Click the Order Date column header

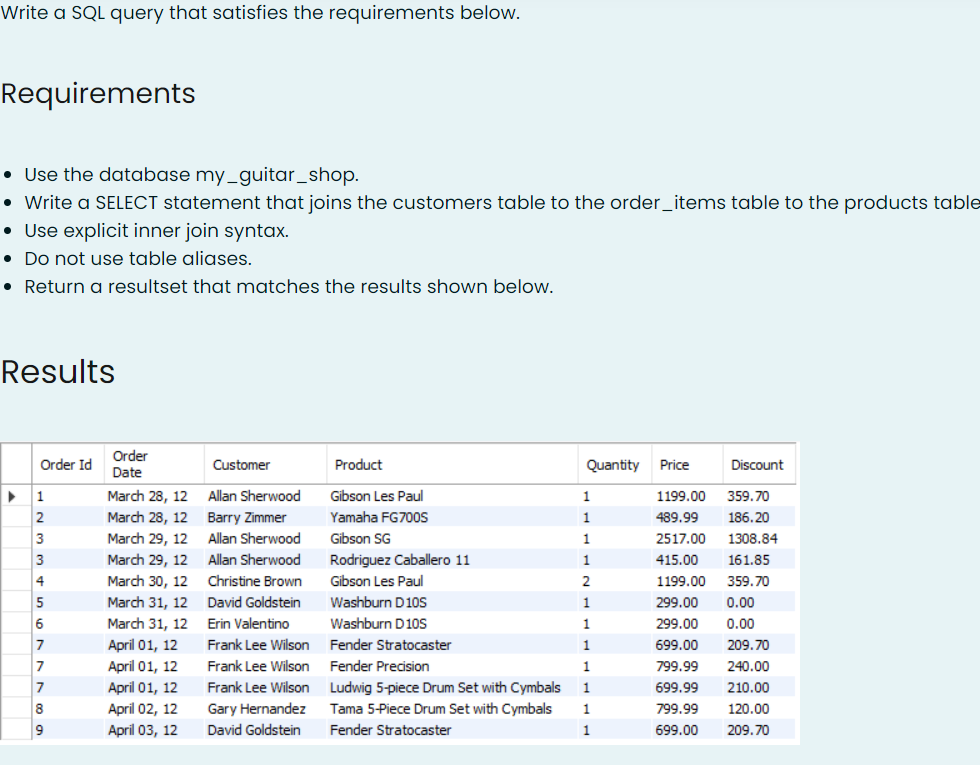click(130, 464)
